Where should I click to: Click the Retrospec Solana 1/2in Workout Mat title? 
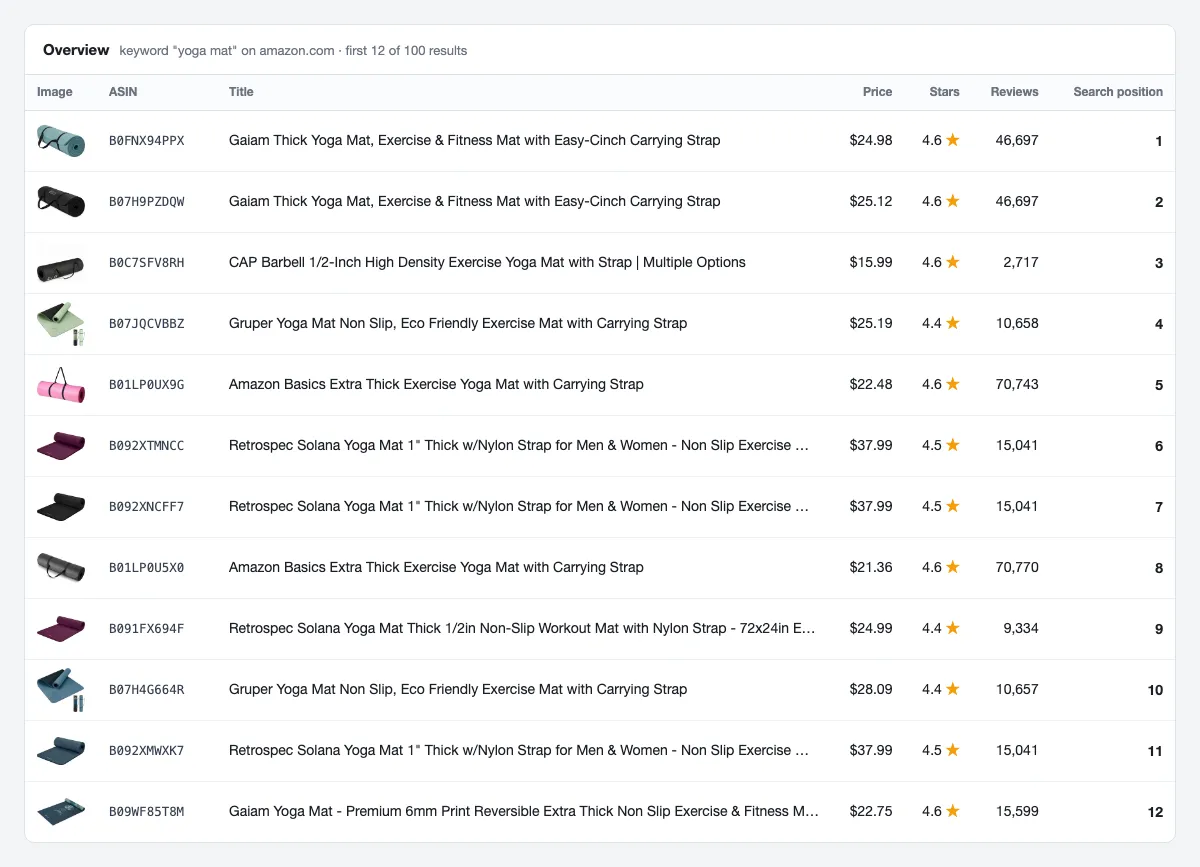coord(523,628)
